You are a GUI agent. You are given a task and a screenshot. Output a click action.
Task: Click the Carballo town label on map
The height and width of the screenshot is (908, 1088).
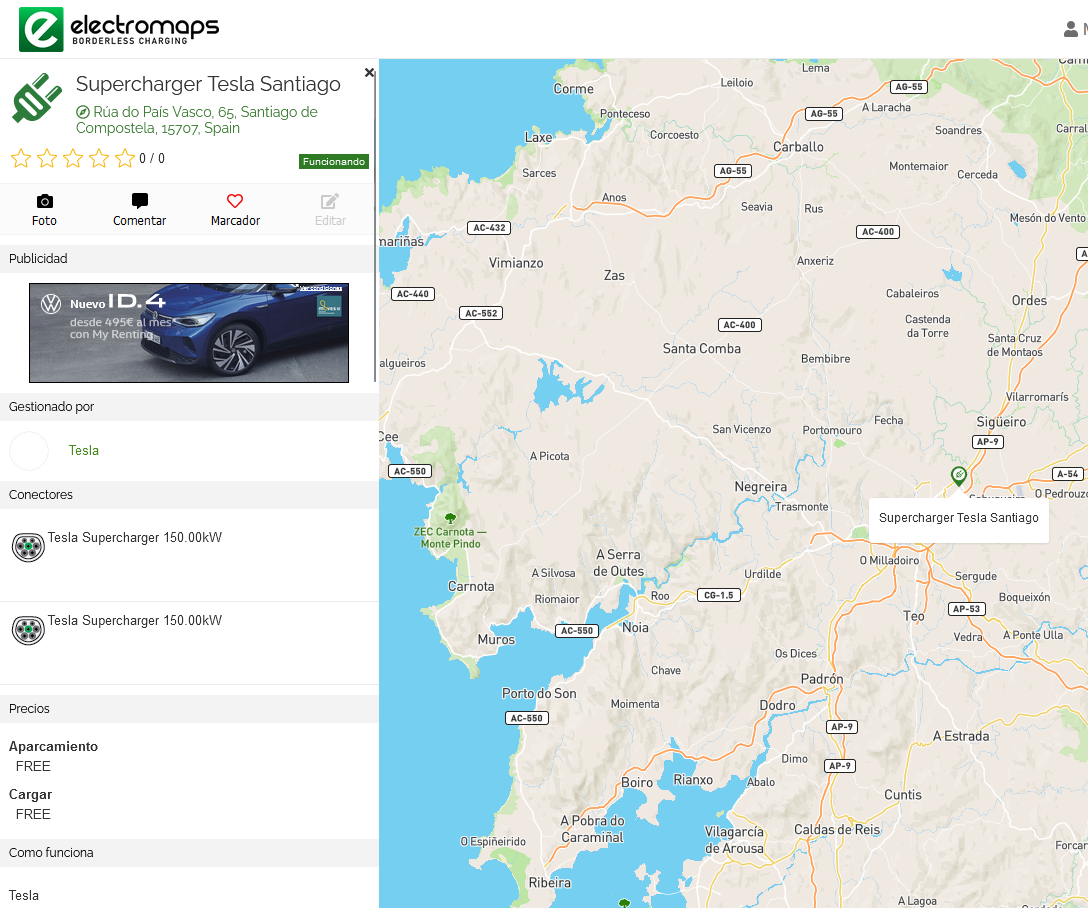(799, 147)
